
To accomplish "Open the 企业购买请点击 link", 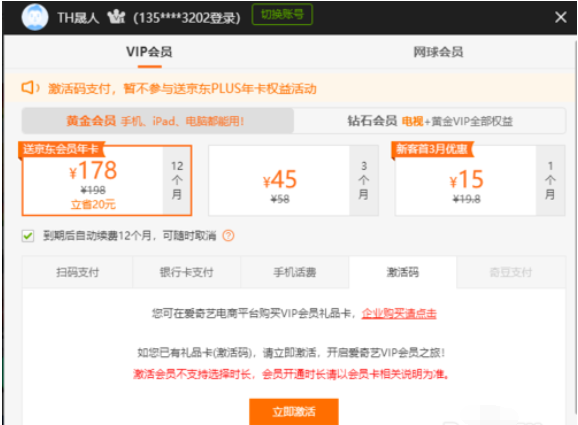I will [x=399, y=313].
